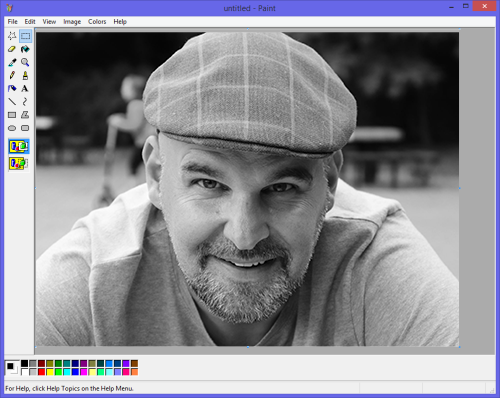This screenshot has height=398, width=500.
Task: Select the bright yellow swatch
Action: pos(50,372)
